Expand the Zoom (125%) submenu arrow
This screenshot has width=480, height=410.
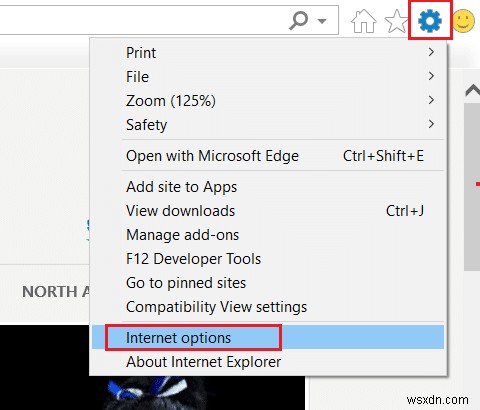431,100
